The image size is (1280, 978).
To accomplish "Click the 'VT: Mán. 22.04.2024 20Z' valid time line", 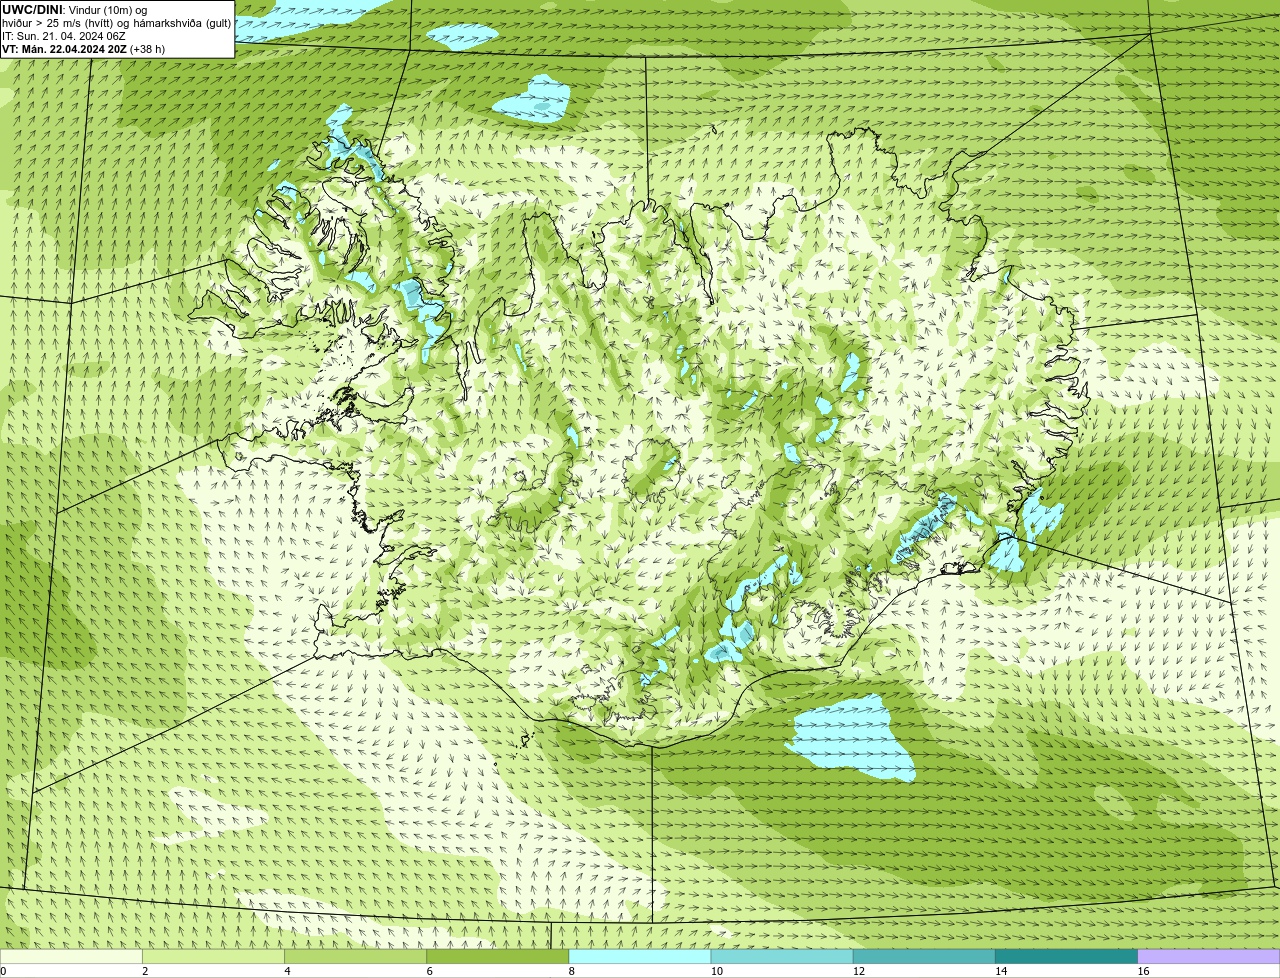I will (x=84, y=49).
